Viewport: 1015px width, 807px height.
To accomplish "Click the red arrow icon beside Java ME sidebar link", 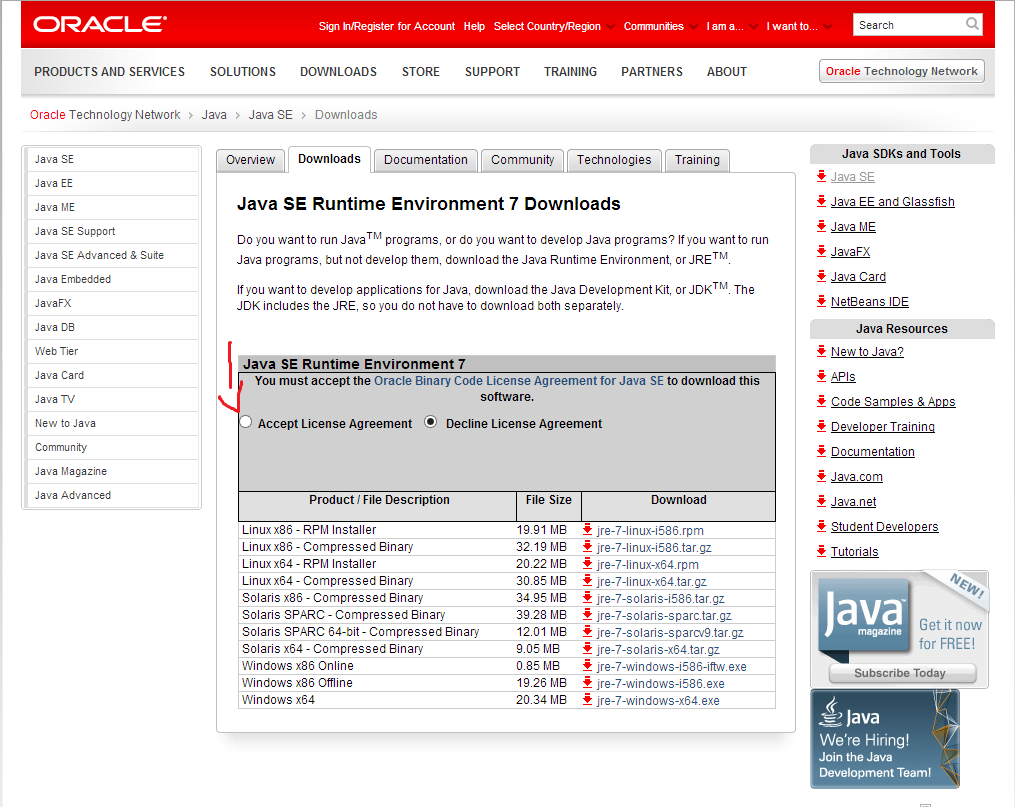I will point(821,226).
